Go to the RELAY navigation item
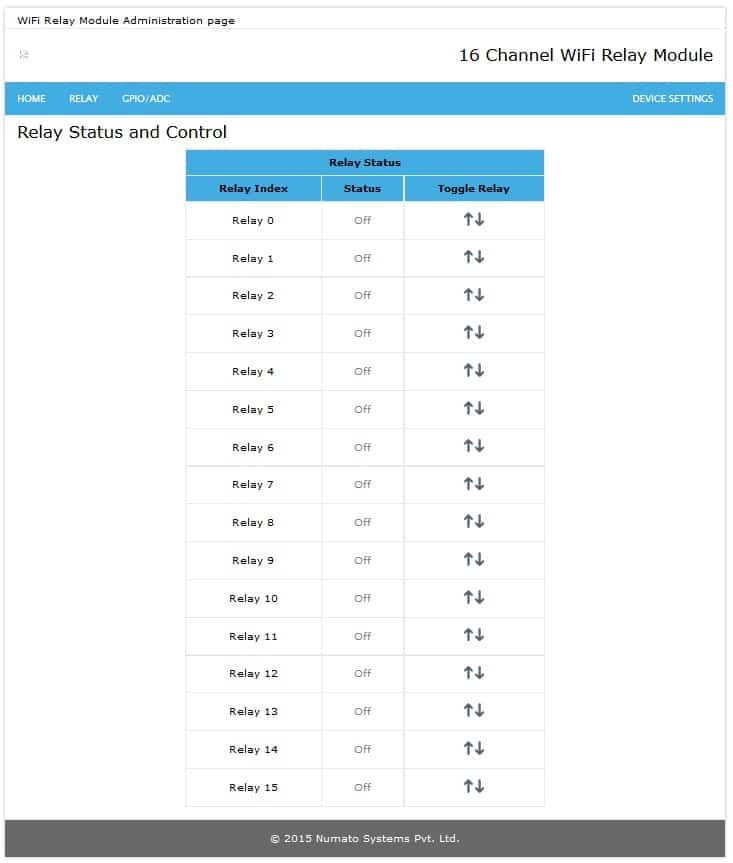733x863 pixels. pos(84,99)
